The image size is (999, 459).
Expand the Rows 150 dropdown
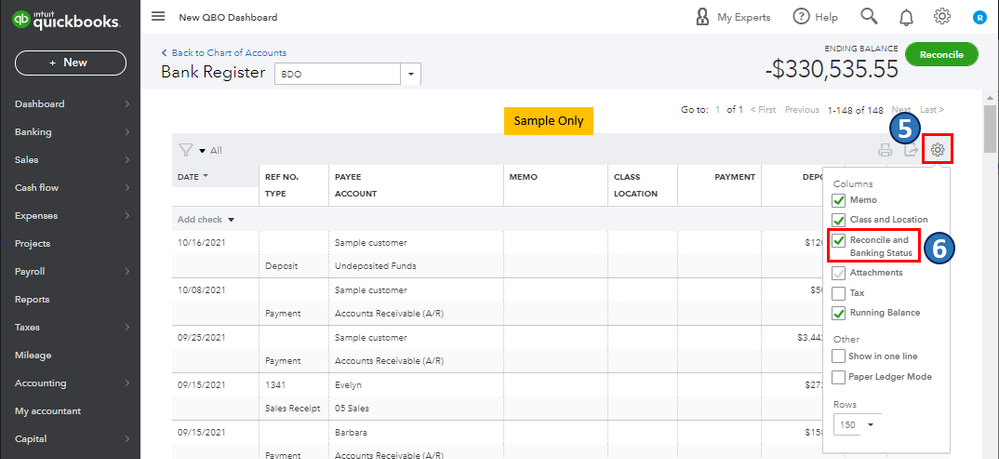855,425
